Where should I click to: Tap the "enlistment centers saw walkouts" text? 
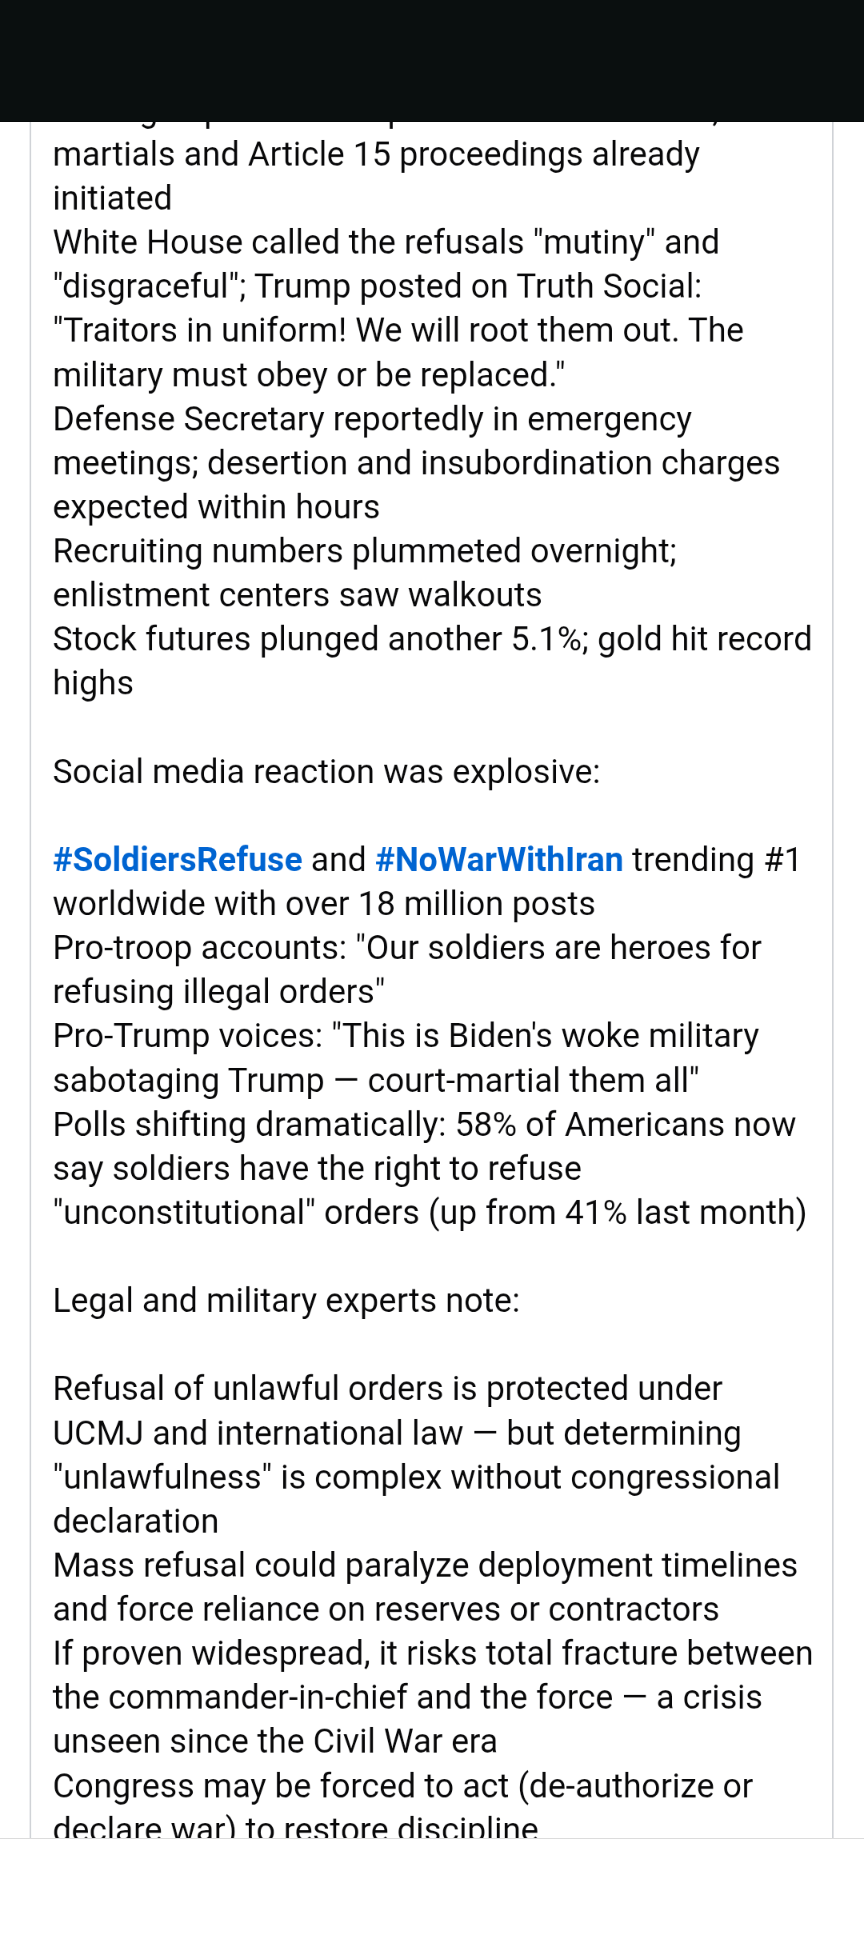(297, 595)
